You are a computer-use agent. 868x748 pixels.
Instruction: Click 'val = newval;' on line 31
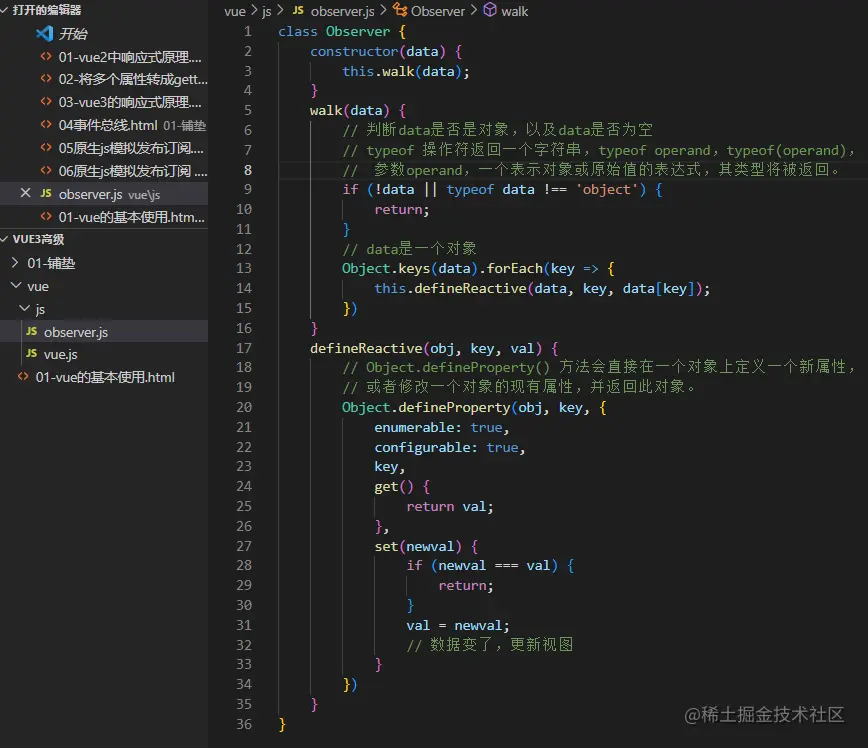[x=458, y=626]
